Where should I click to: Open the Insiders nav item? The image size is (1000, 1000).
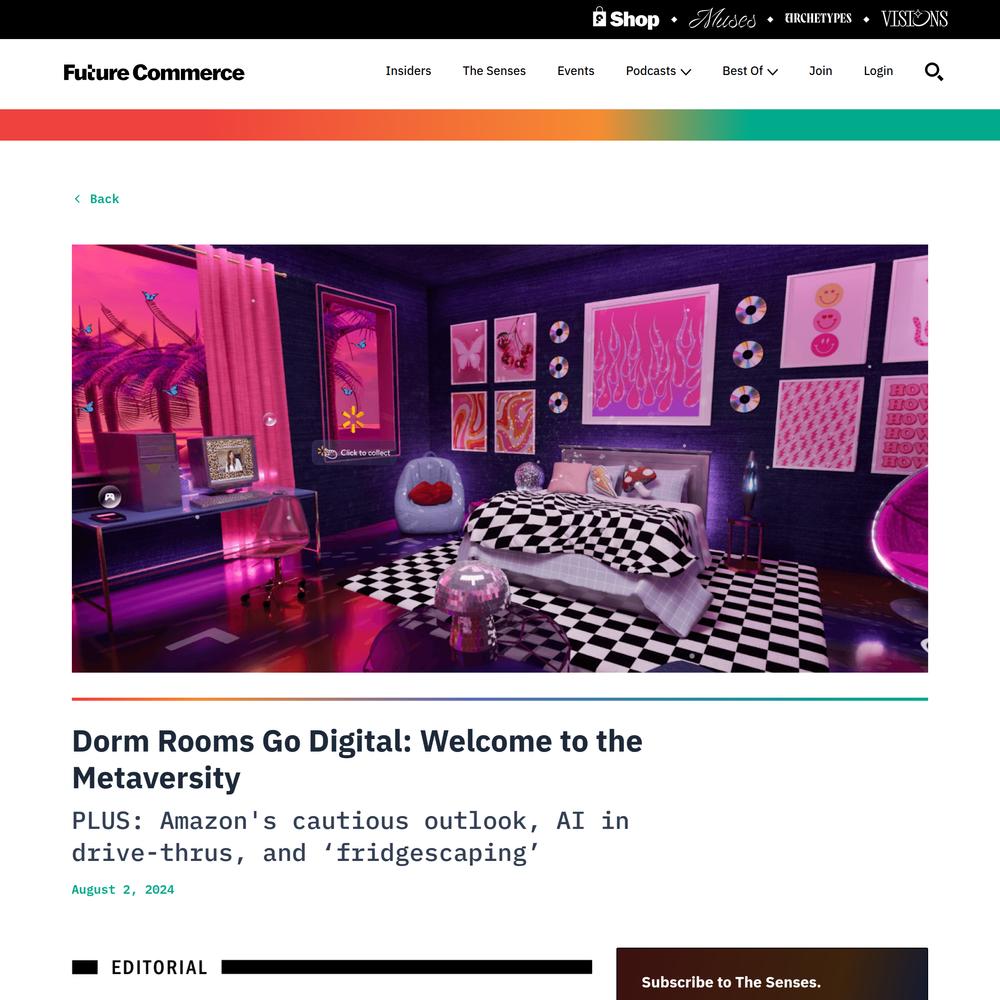click(x=408, y=71)
